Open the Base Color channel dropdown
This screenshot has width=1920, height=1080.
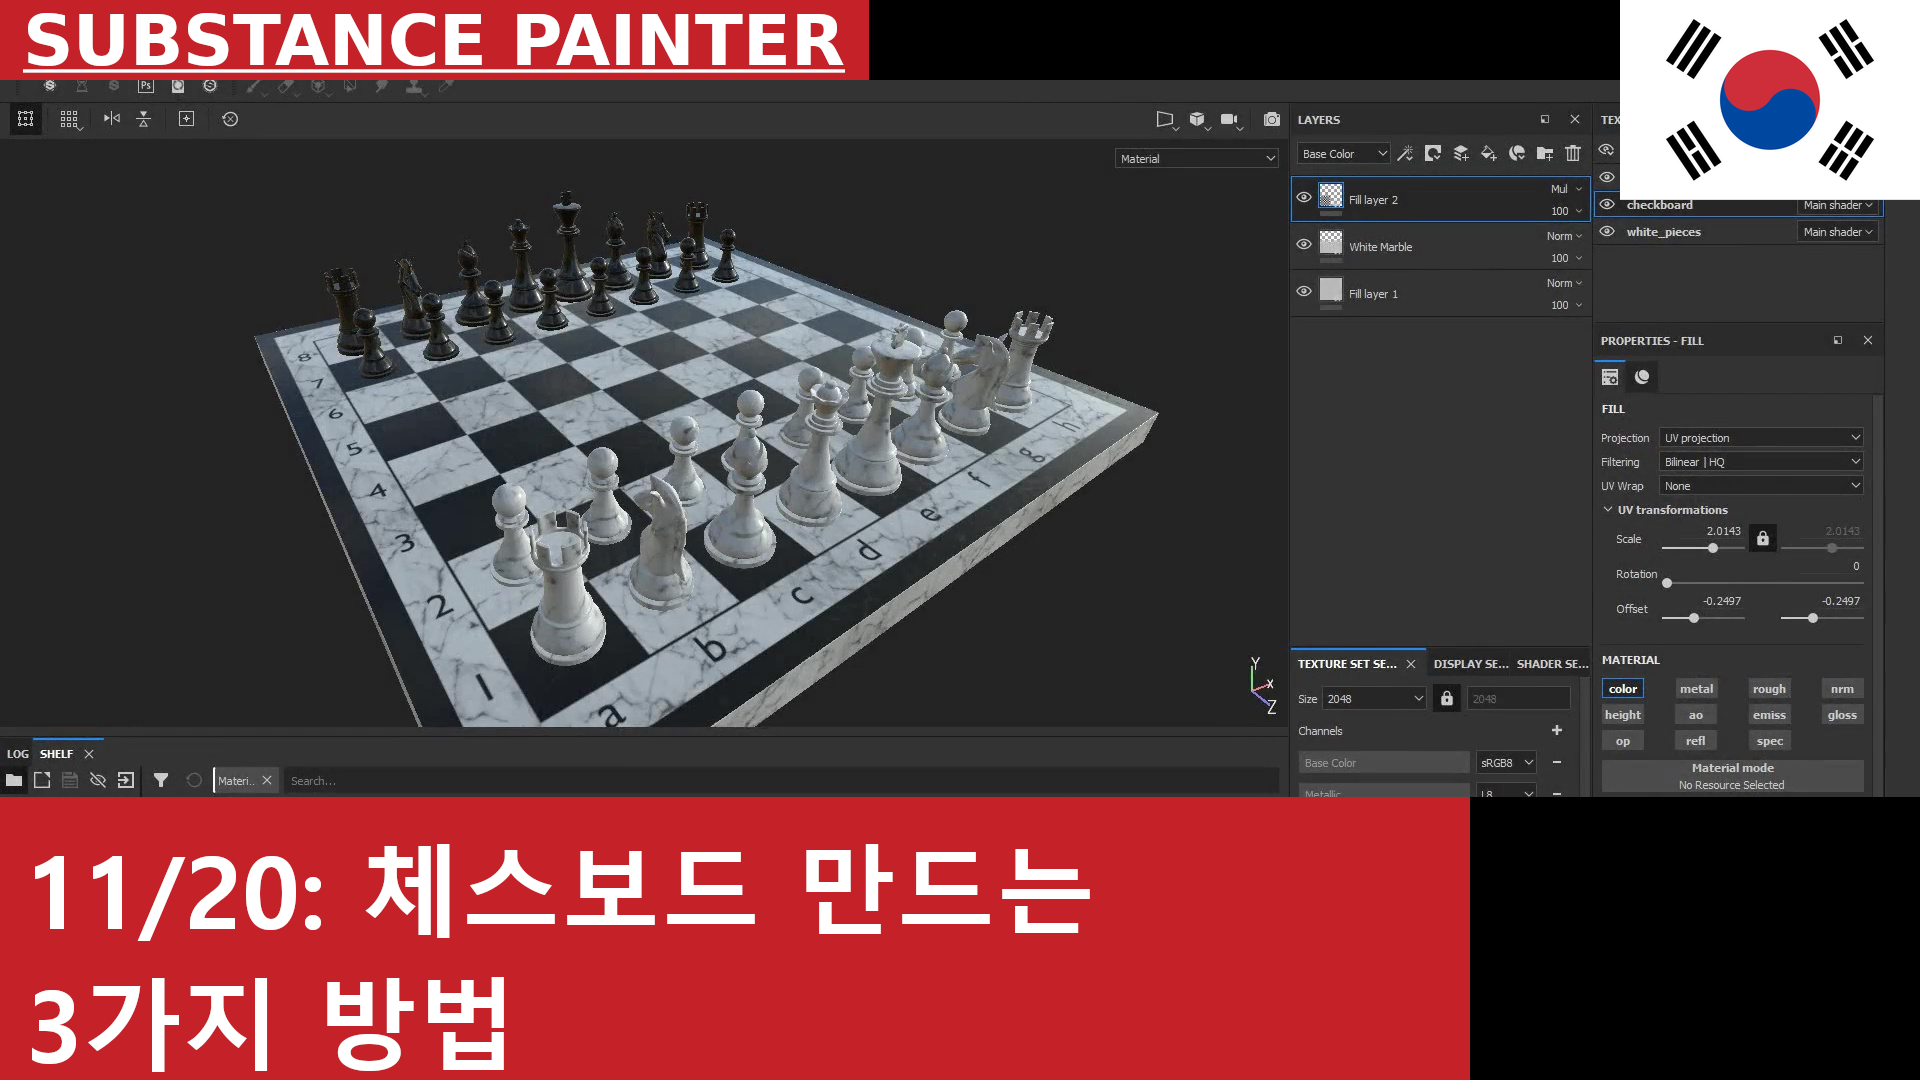(1344, 153)
